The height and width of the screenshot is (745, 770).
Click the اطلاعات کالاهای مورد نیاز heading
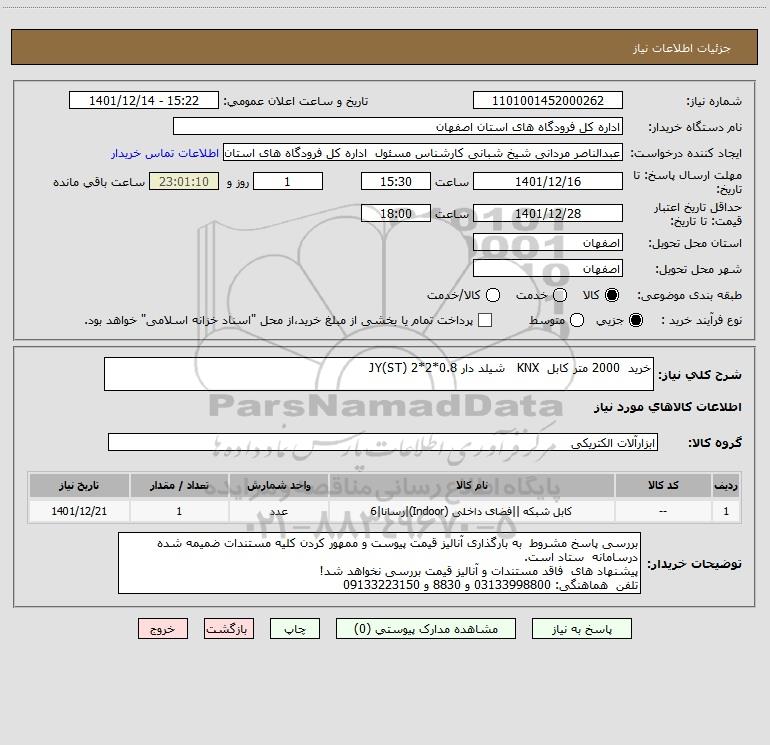click(x=668, y=407)
